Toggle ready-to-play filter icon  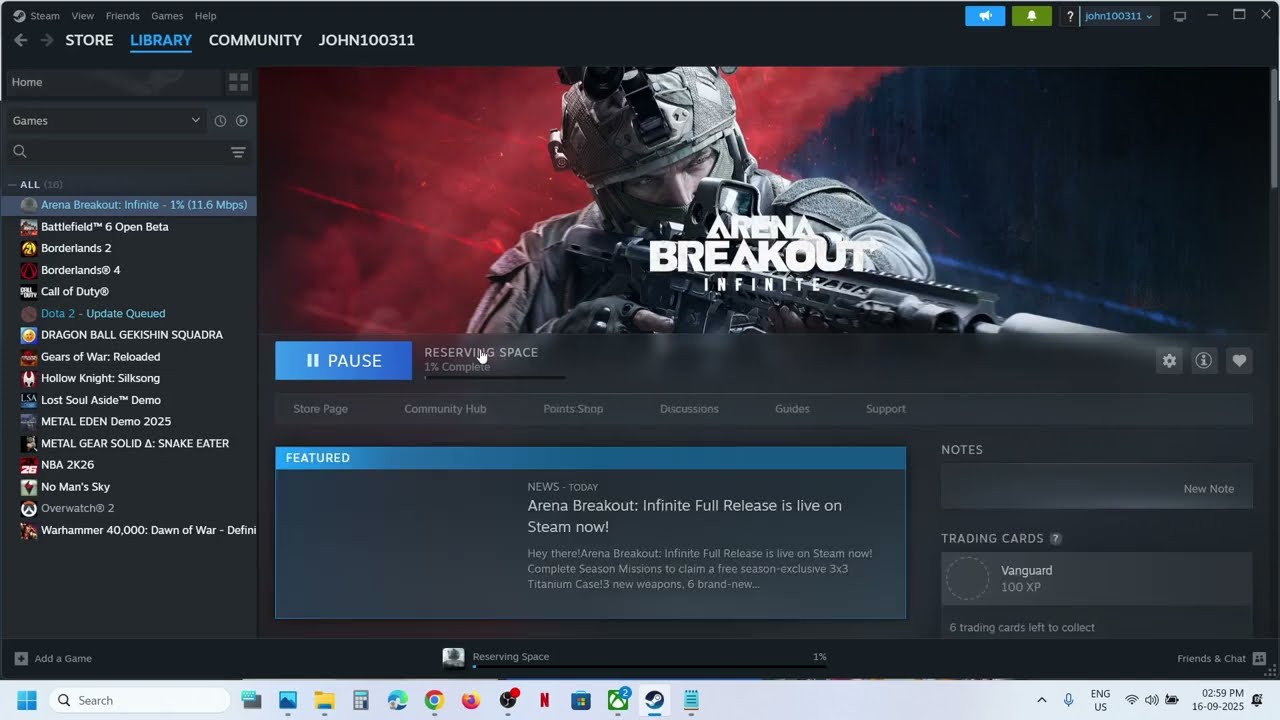pyautogui.click(x=241, y=121)
